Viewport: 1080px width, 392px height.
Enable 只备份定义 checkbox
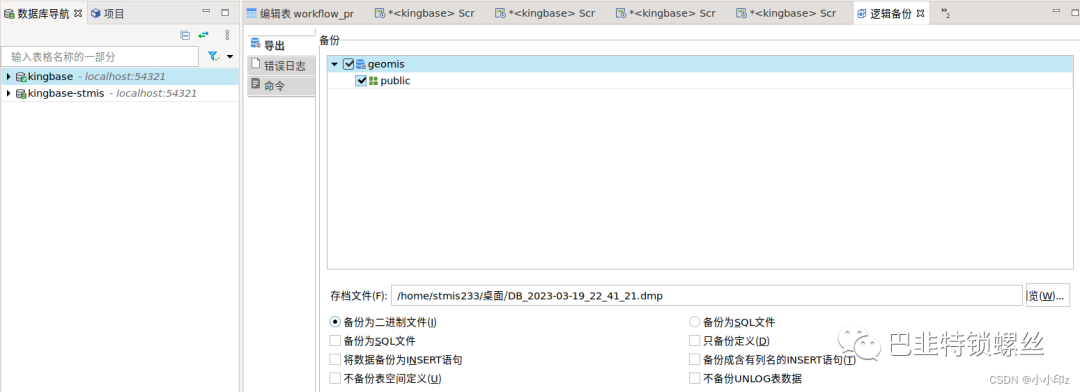tap(694, 340)
